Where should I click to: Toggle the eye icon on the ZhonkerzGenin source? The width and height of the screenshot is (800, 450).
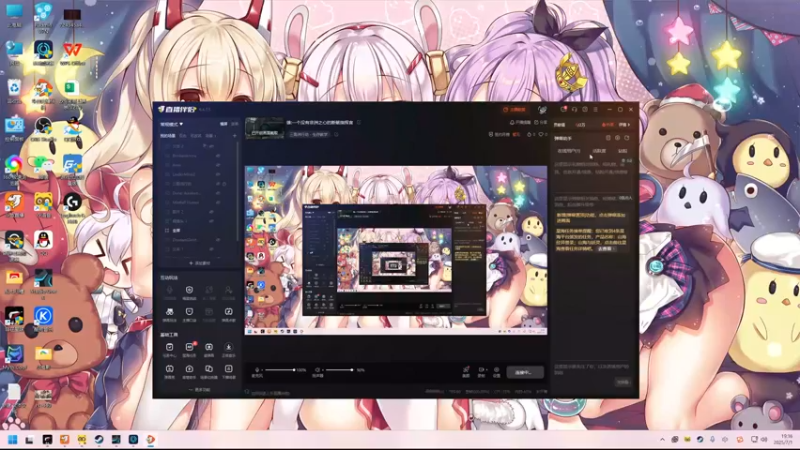tap(217, 240)
